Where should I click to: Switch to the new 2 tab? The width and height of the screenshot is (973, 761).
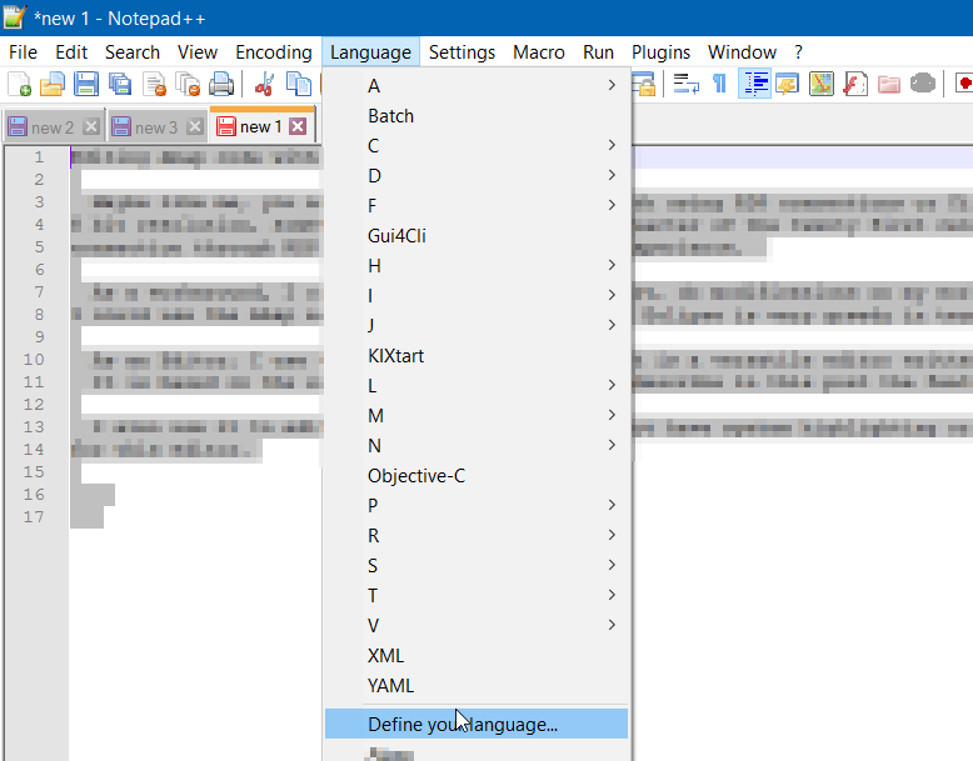click(52, 127)
